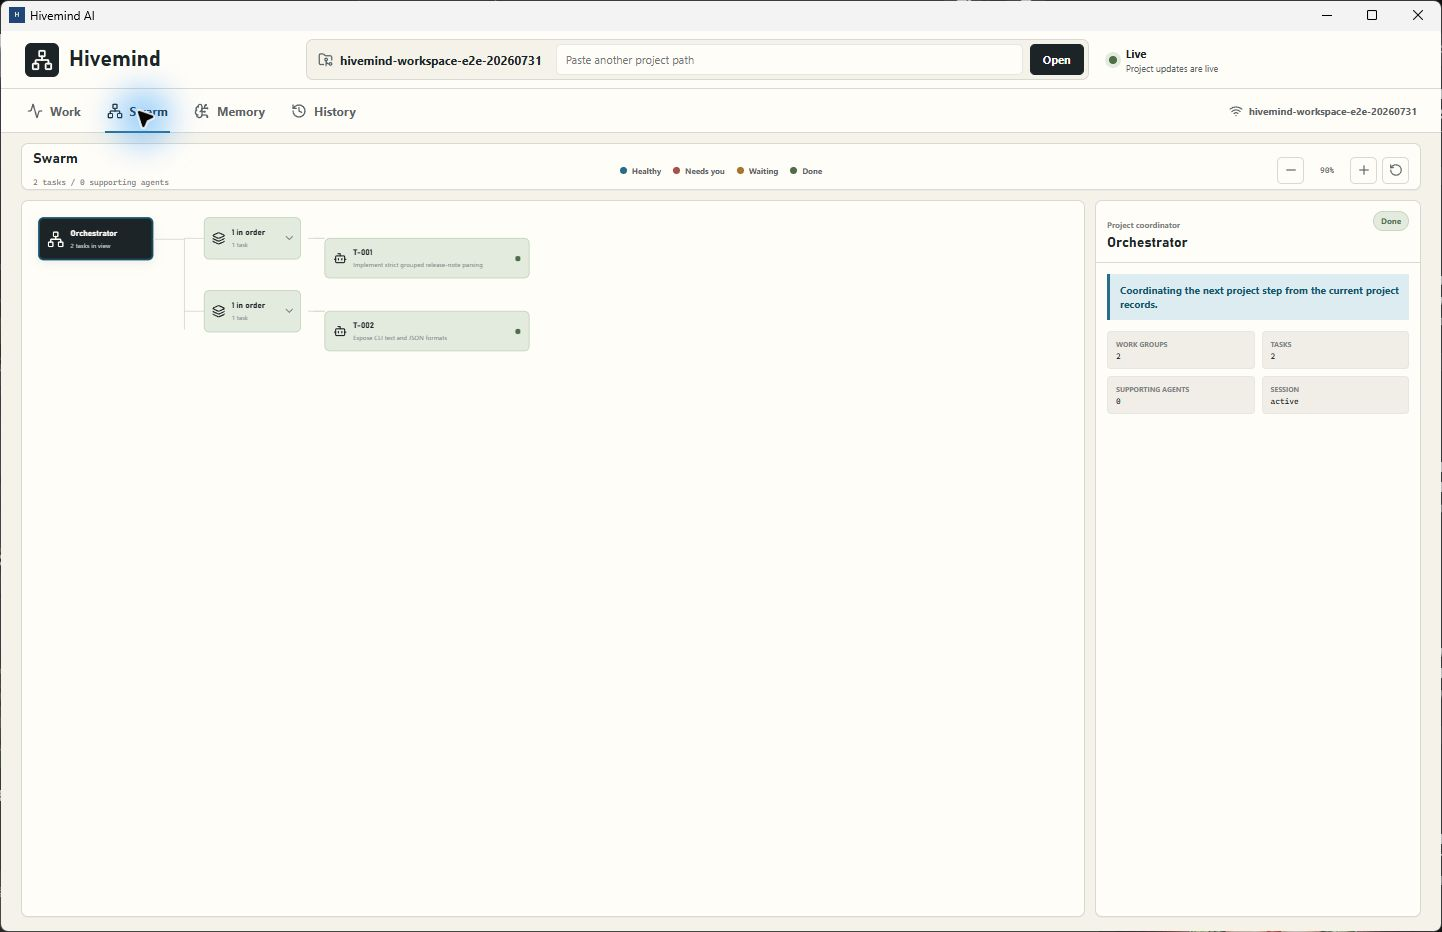The image size is (1442, 932).
Task: Click the Done badge in the Orchestrator panel
Action: (1391, 221)
